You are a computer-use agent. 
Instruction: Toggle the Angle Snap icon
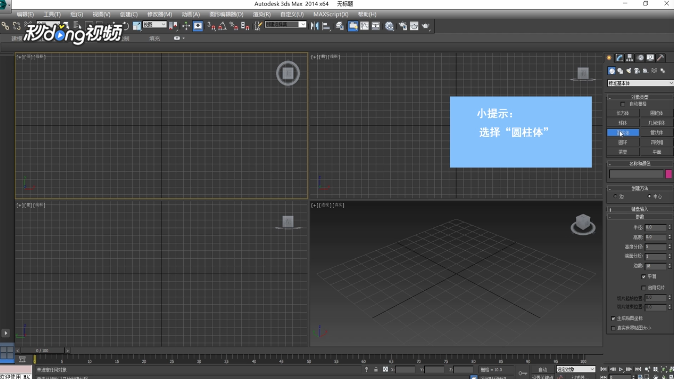point(222,26)
